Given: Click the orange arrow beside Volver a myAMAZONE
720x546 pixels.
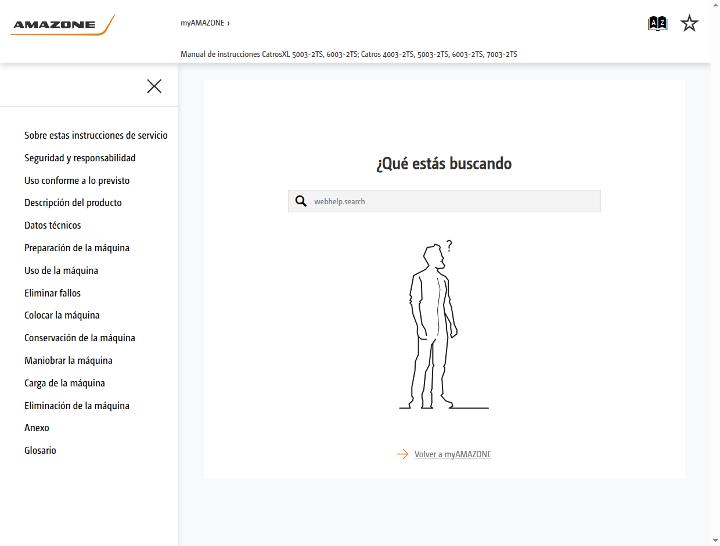Looking at the screenshot, I should pos(402,454).
